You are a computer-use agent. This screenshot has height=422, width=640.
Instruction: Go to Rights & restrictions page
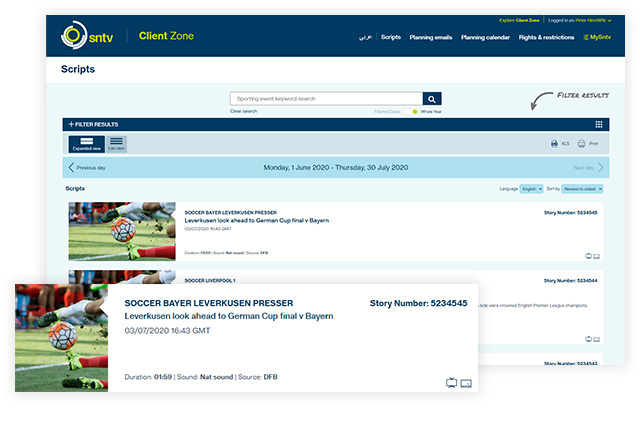point(545,37)
